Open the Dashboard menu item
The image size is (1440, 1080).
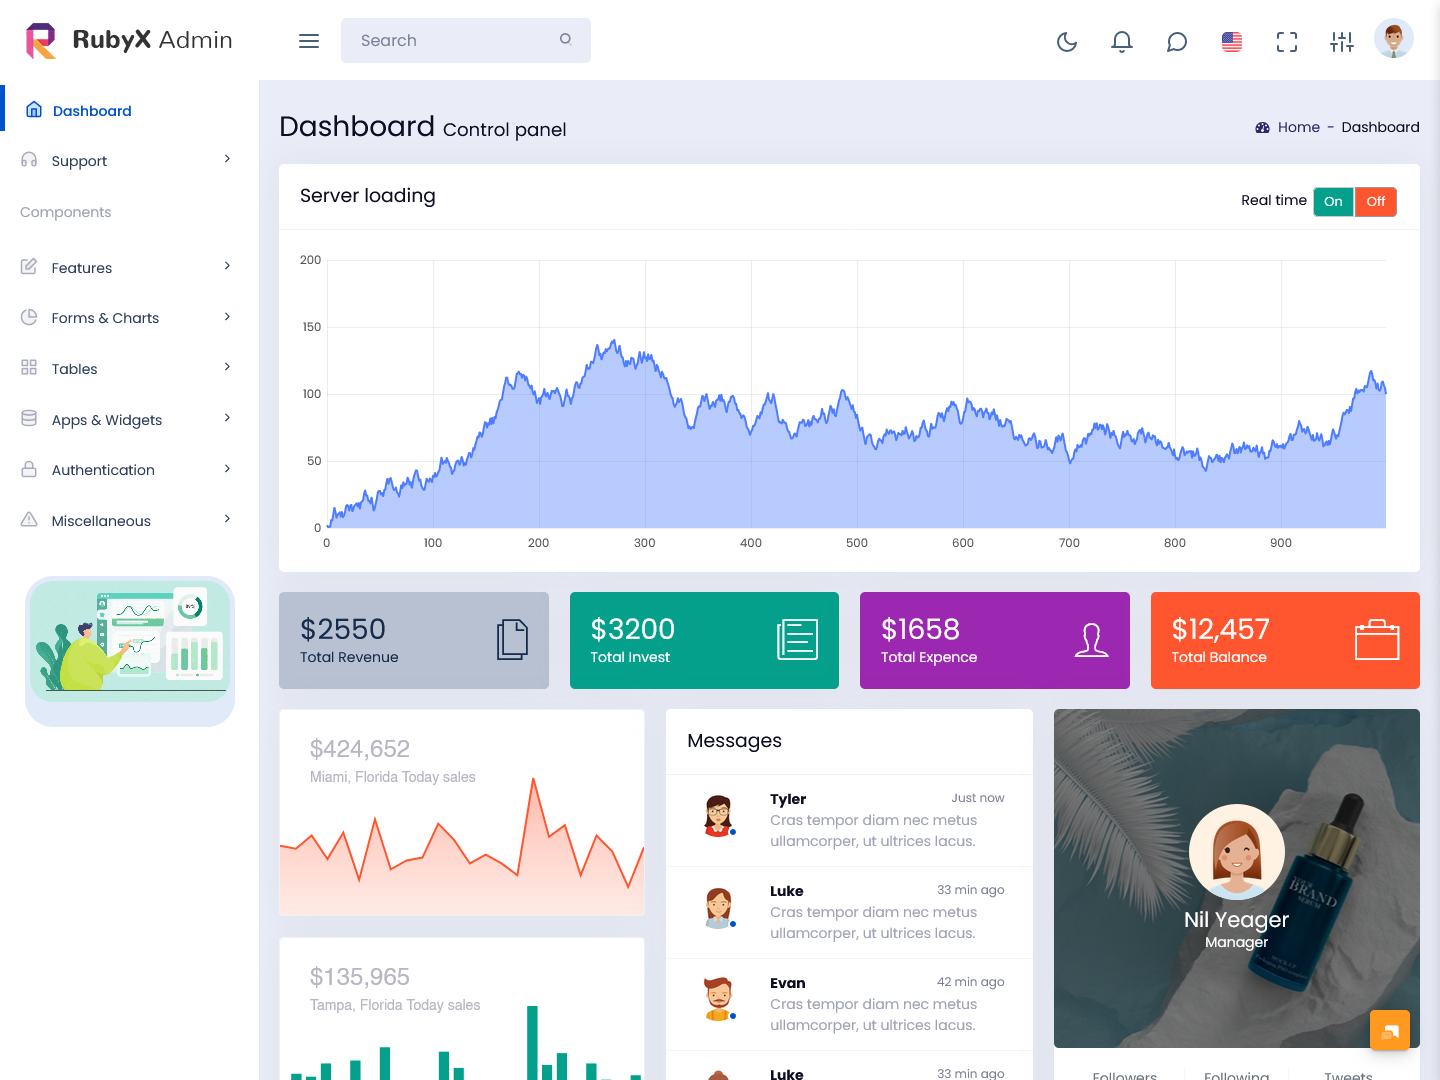(91, 110)
